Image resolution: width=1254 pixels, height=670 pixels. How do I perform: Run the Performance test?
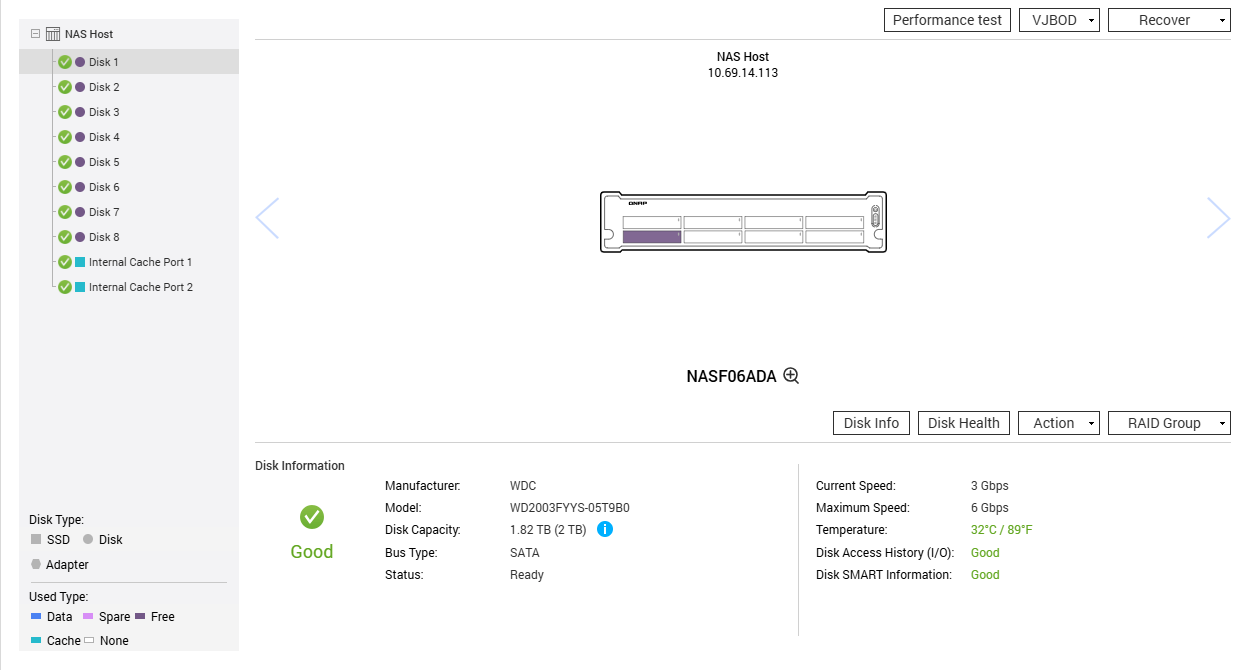pyautogui.click(x=947, y=20)
